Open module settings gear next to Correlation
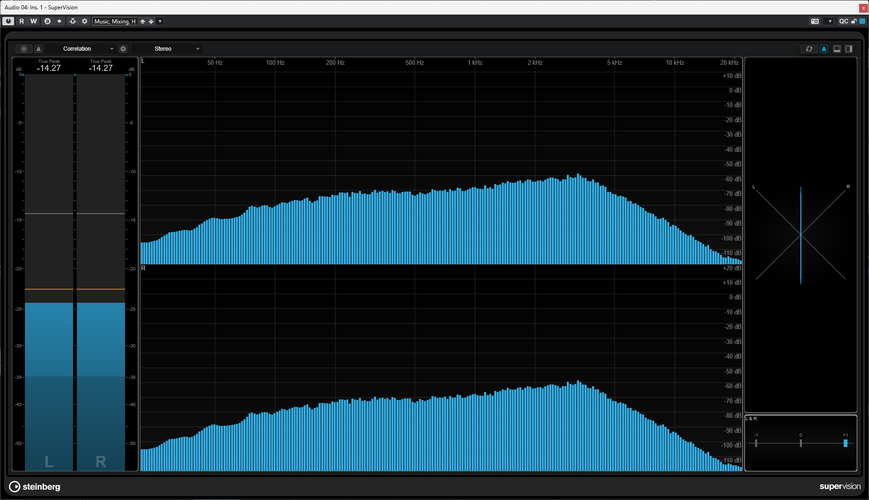Viewport: 869px width, 500px height. coord(123,49)
